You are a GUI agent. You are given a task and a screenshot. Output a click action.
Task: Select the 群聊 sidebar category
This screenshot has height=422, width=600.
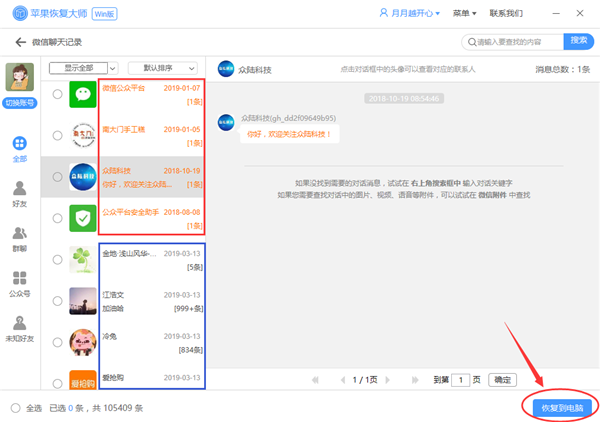(x=20, y=239)
